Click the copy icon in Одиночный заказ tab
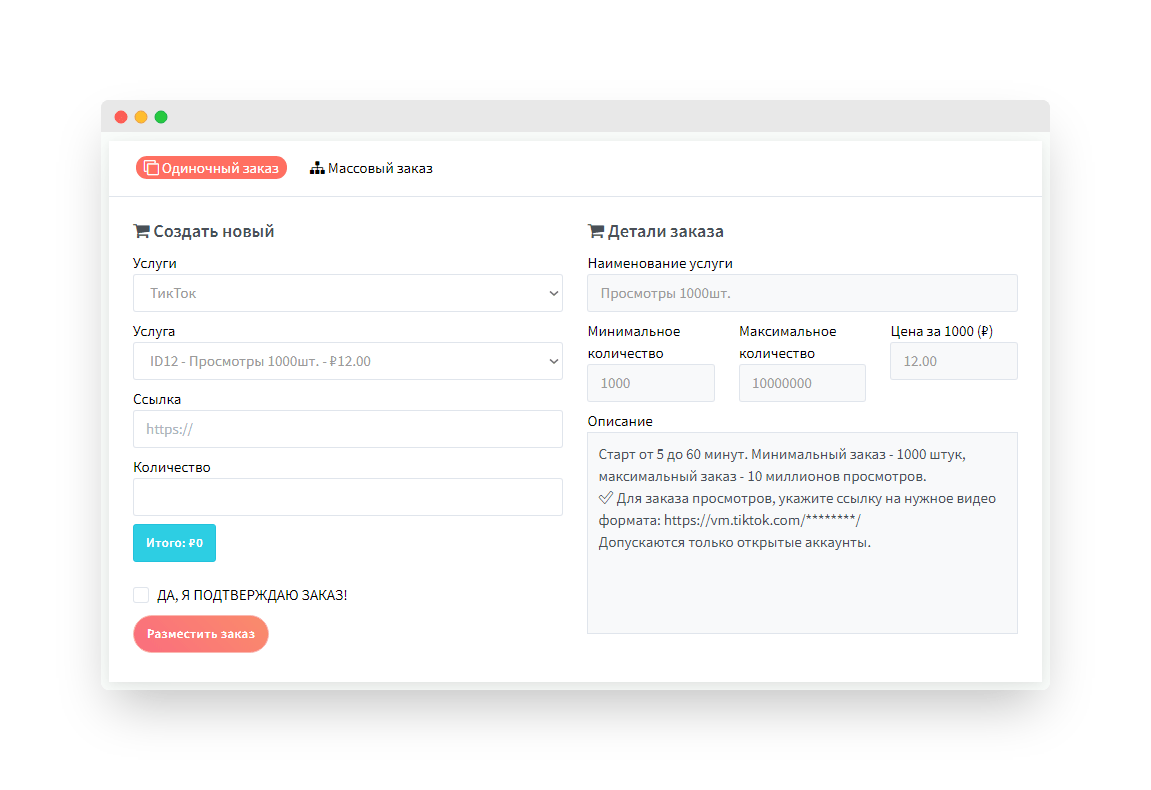The height and width of the screenshot is (790, 1151). (151, 168)
